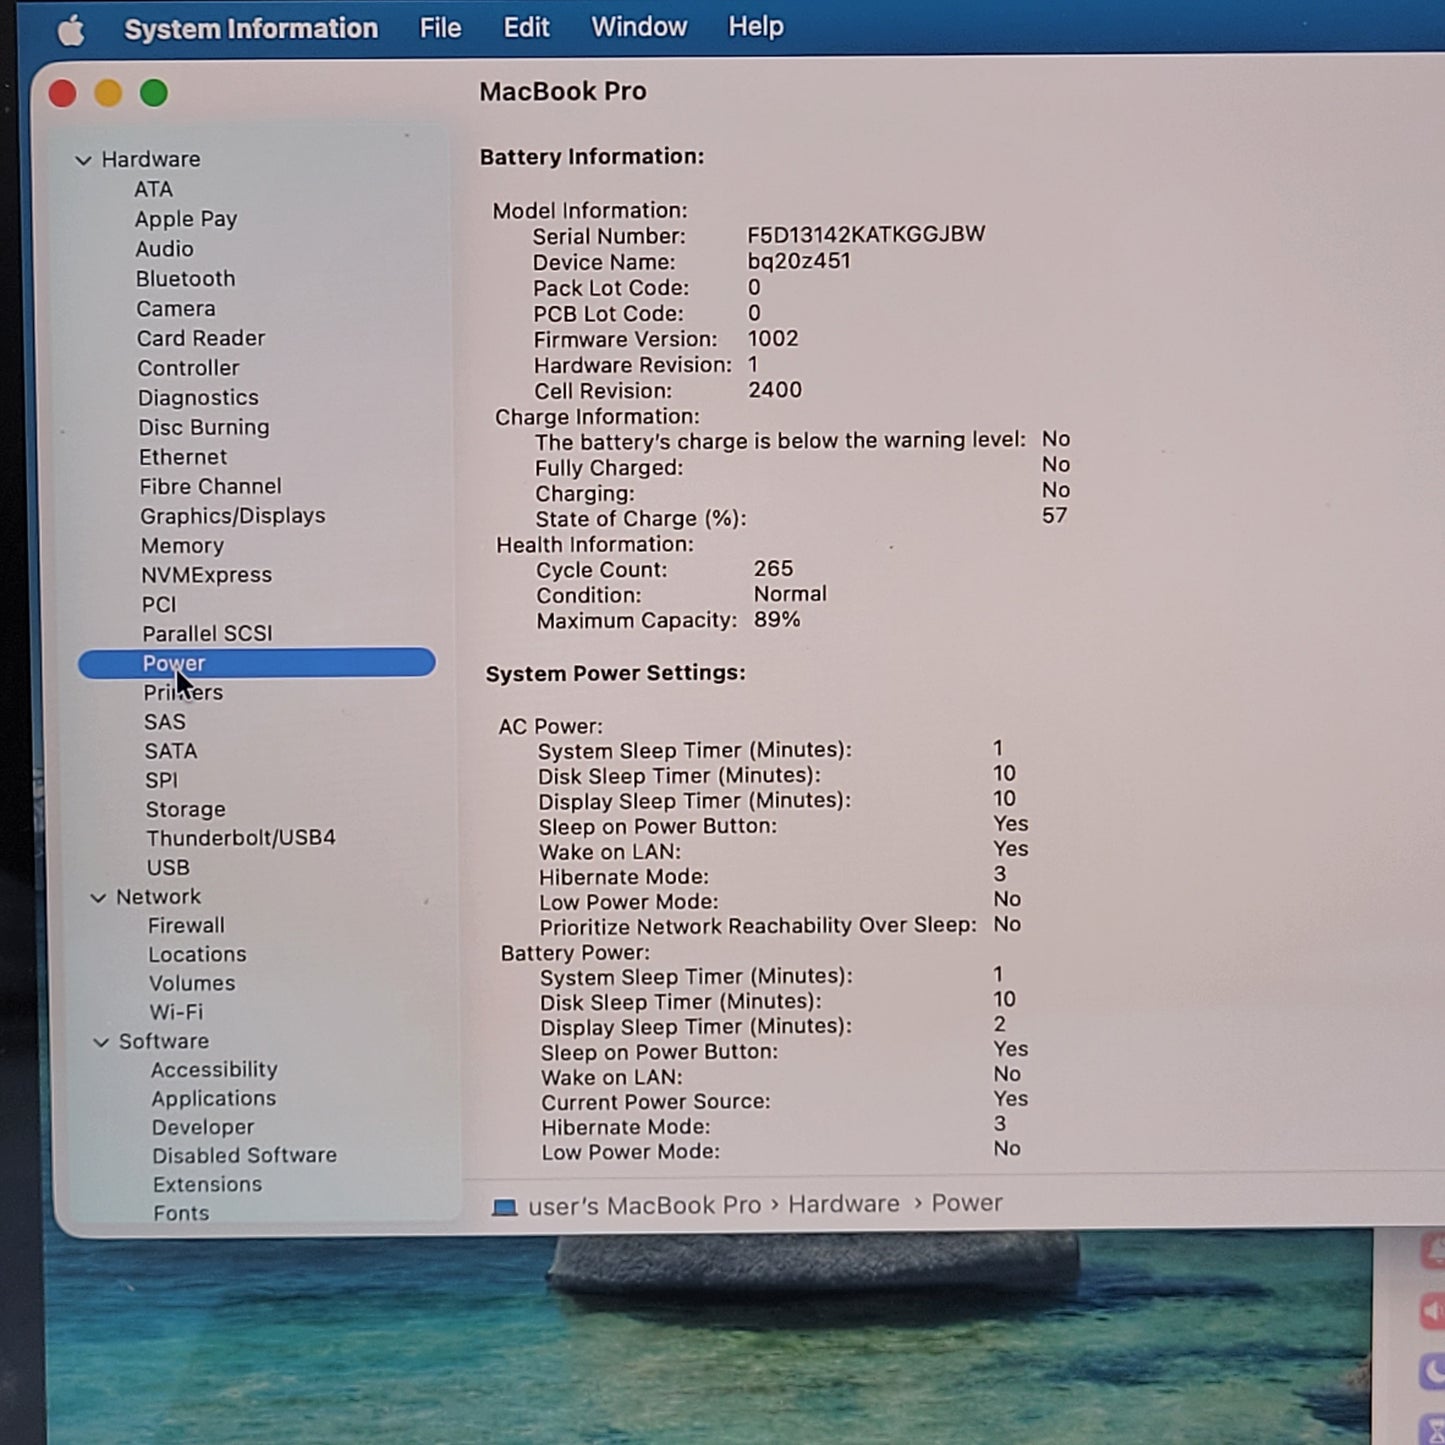Select Volumes under Network
This screenshot has width=1445, height=1445.
click(192, 984)
